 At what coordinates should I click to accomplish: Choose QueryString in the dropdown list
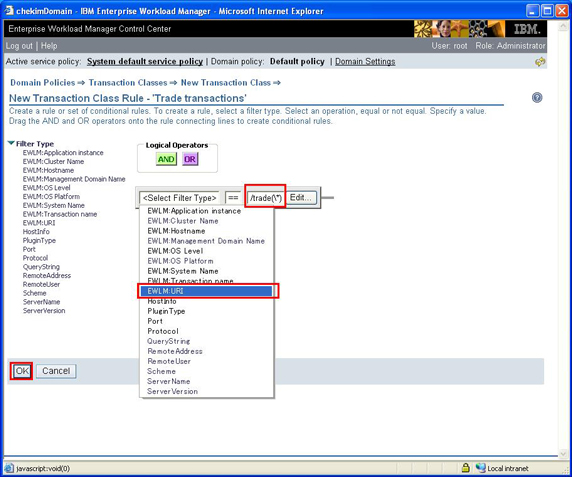click(x=206, y=341)
